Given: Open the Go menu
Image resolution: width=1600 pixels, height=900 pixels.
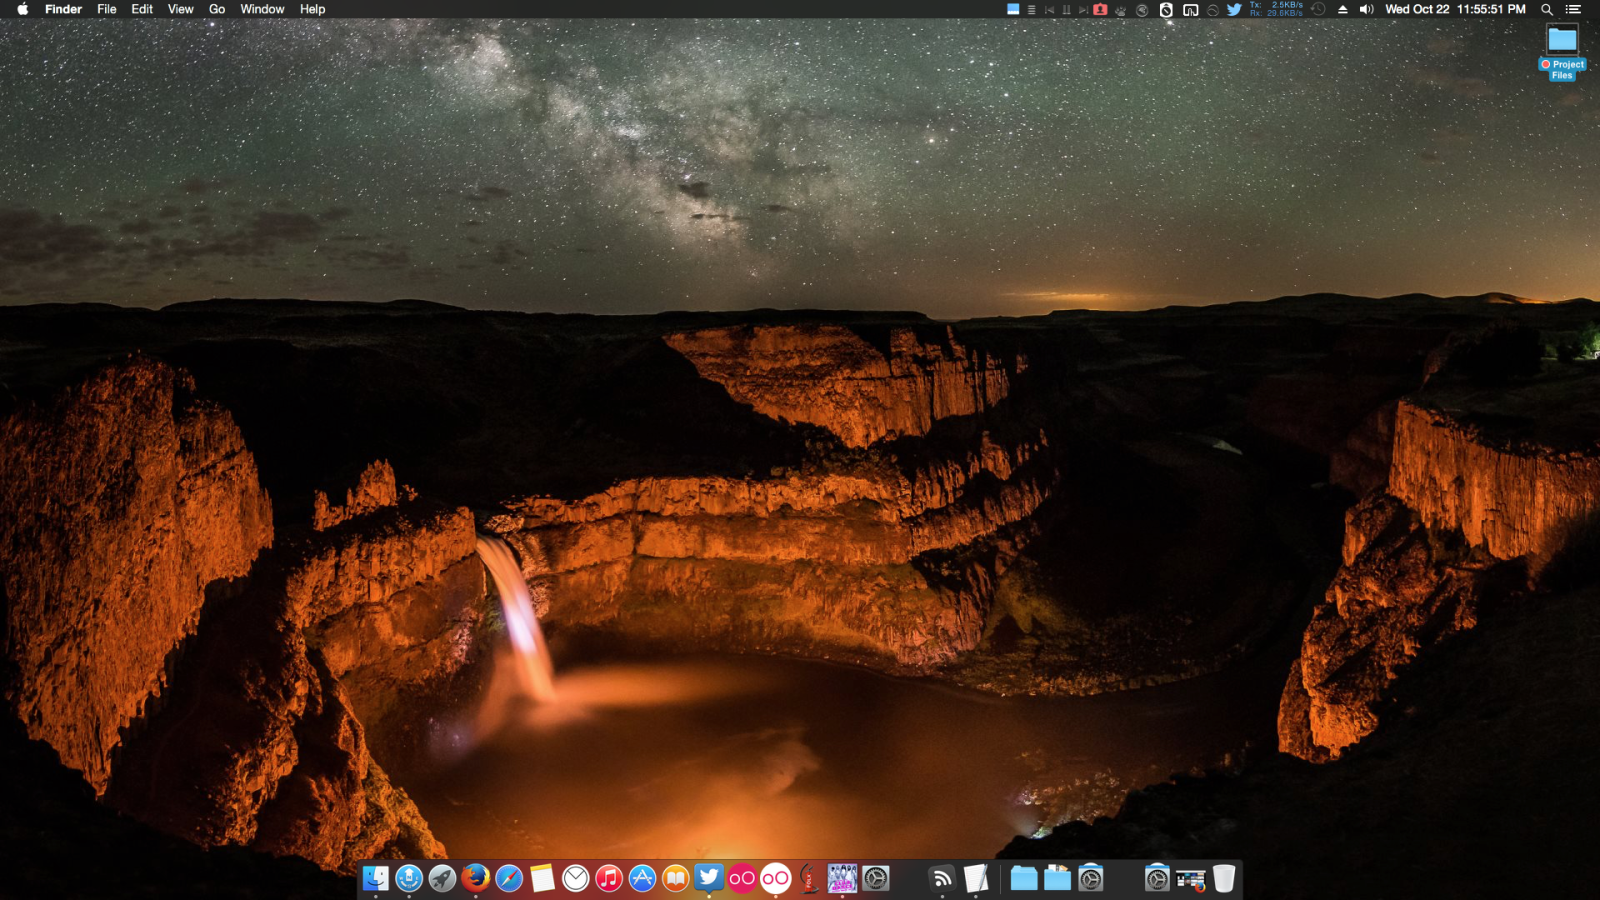Looking at the screenshot, I should [x=217, y=9].
